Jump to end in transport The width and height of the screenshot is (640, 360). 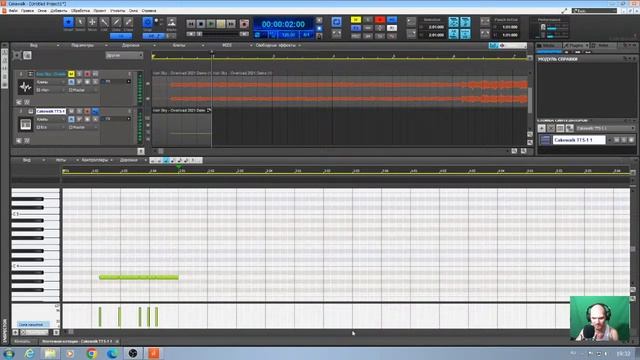click(231, 24)
